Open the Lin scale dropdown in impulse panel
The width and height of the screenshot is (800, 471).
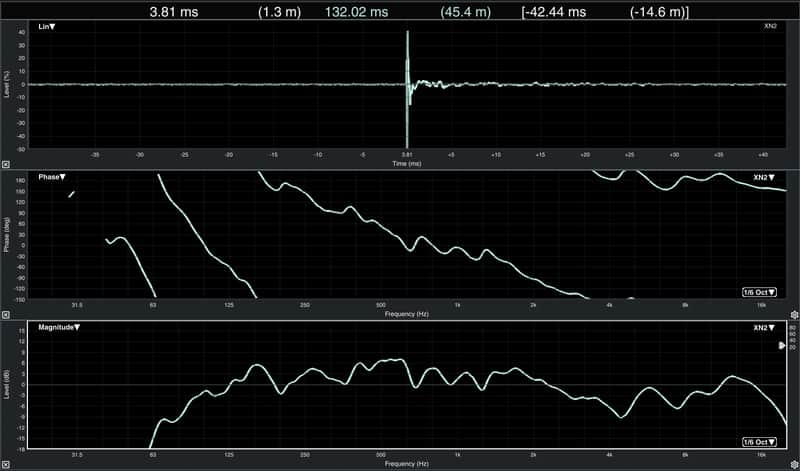(x=46, y=27)
